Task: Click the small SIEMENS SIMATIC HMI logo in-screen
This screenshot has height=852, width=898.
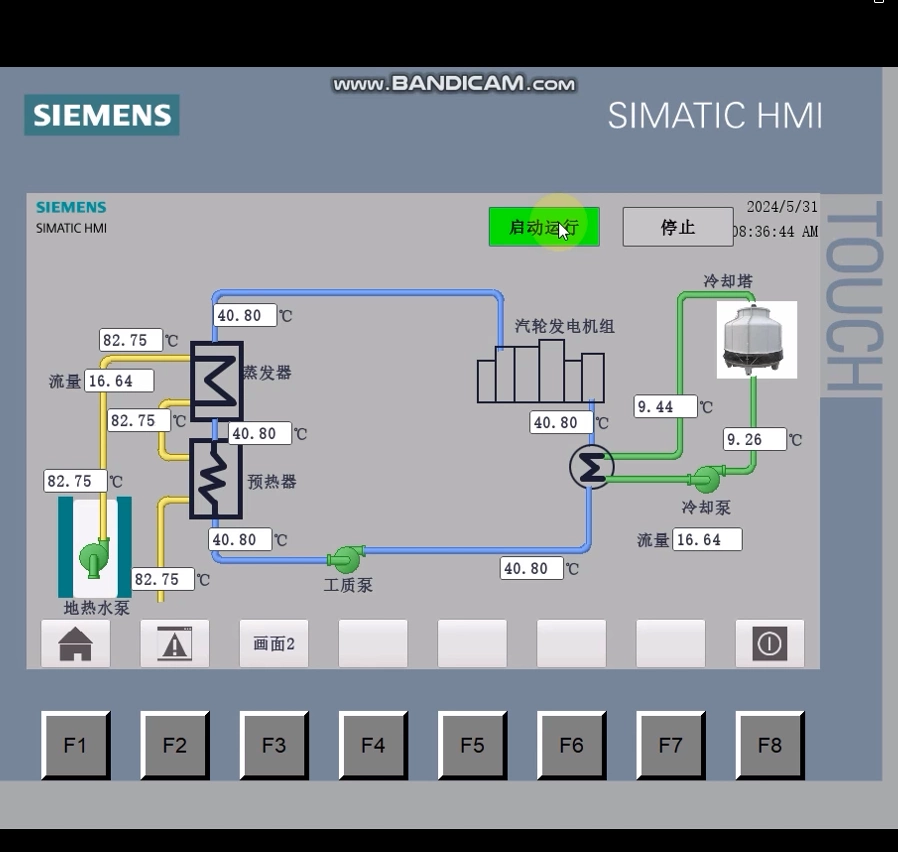Action: tap(72, 217)
